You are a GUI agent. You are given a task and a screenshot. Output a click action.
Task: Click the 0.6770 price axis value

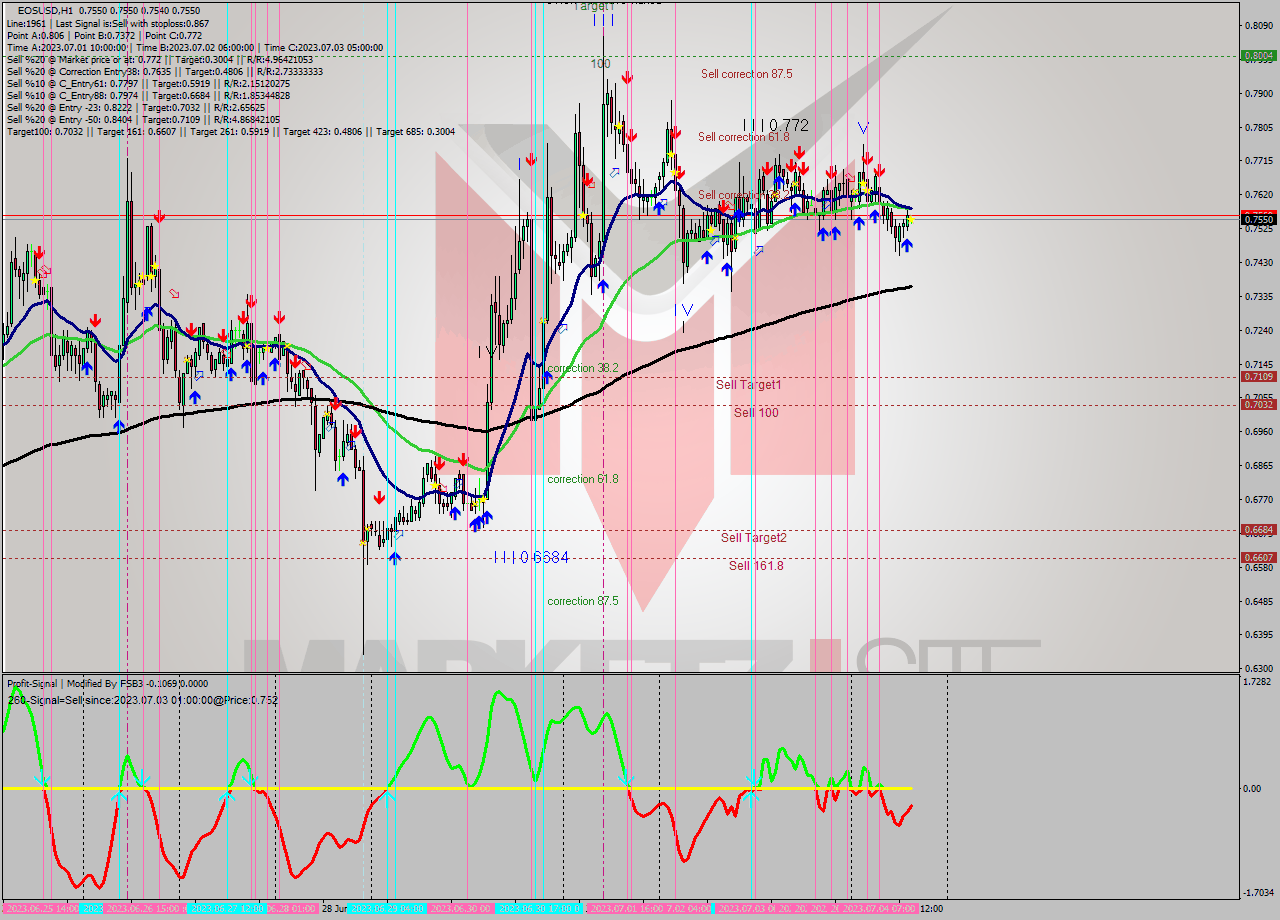click(x=1258, y=500)
